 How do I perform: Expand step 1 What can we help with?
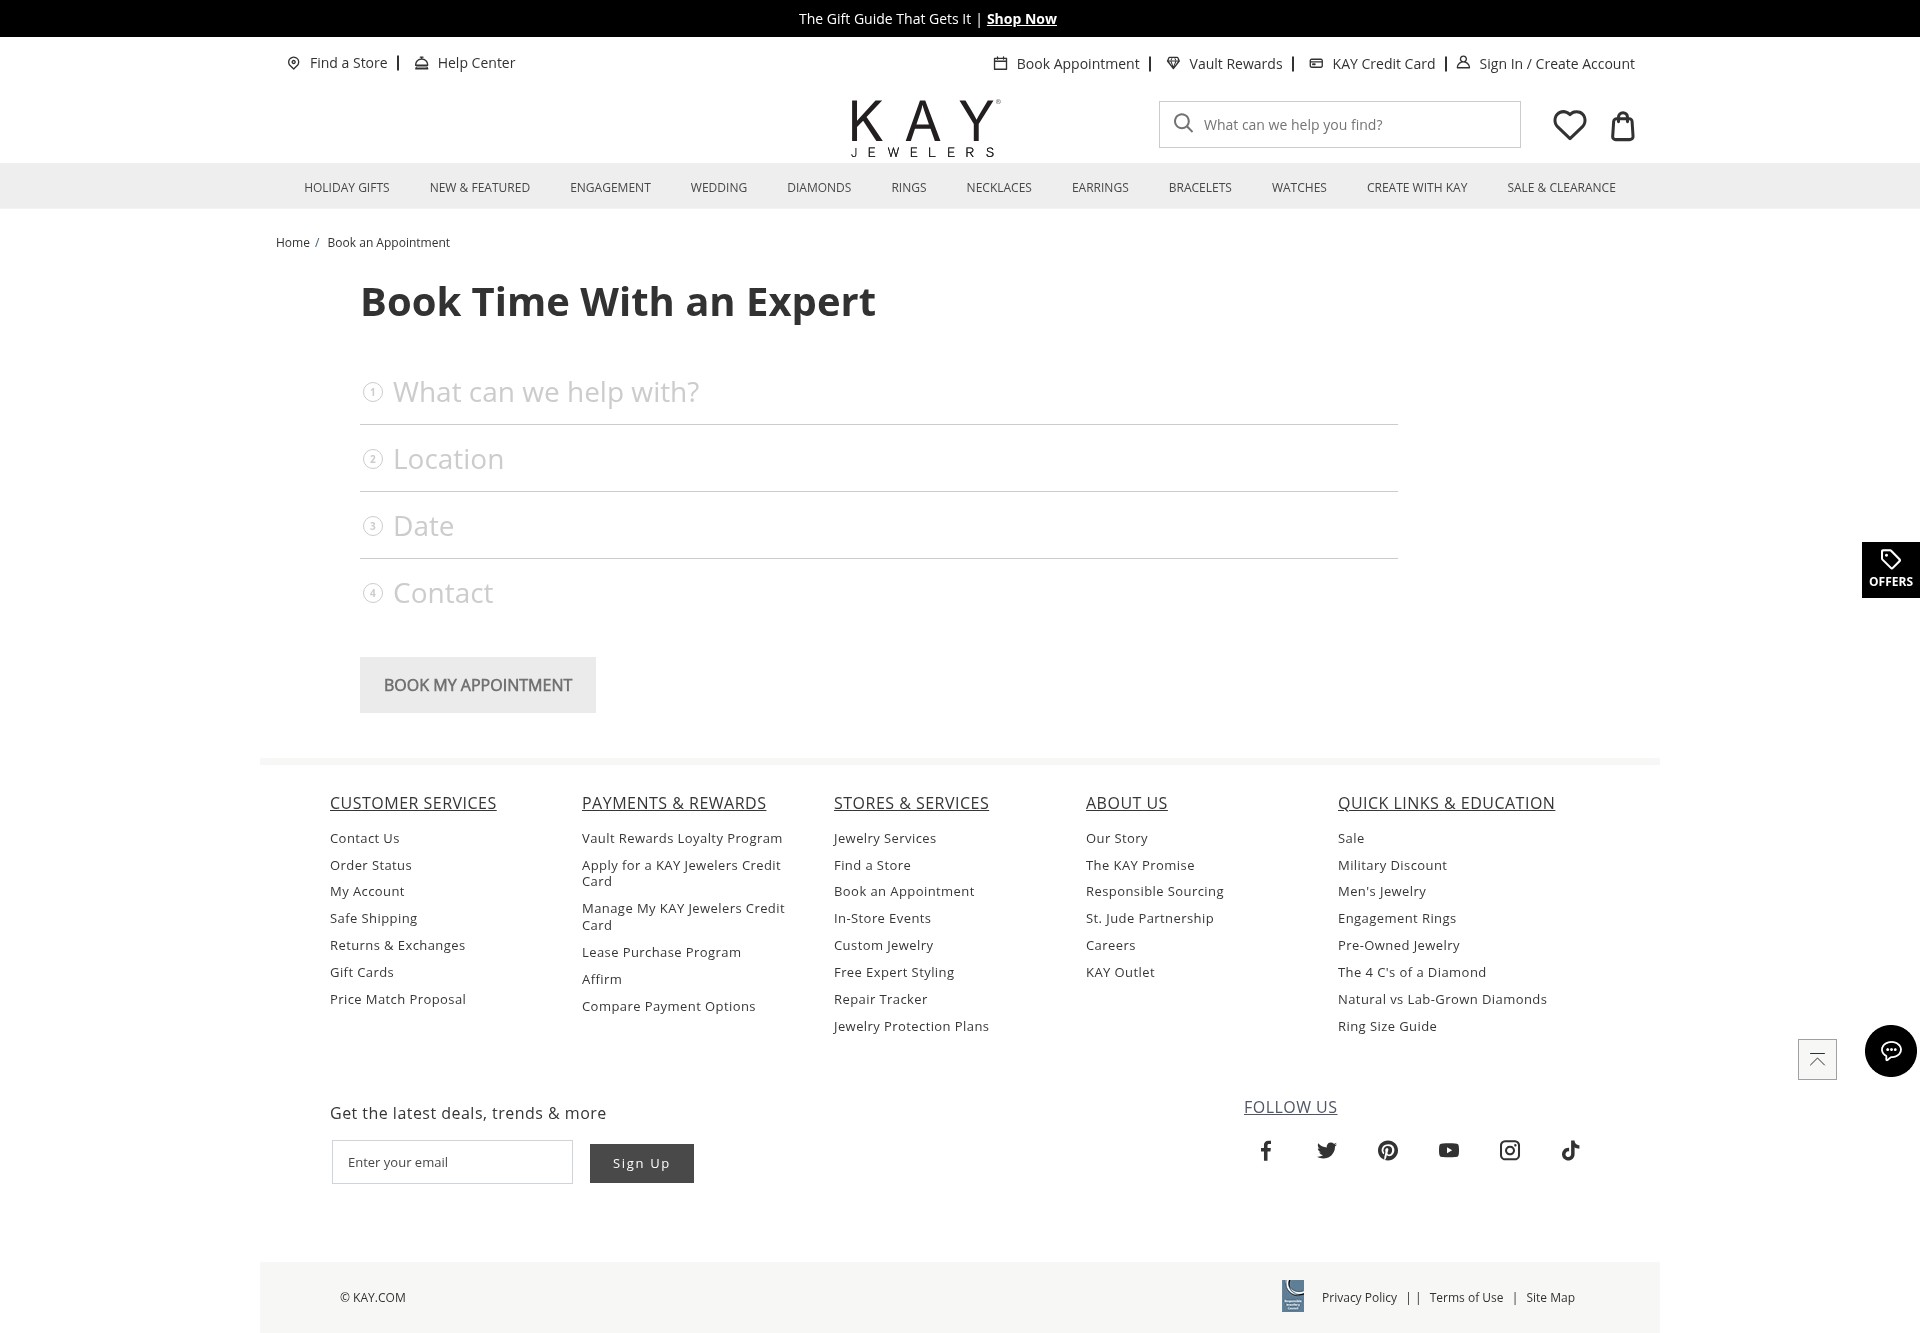click(x=879, y=392)
